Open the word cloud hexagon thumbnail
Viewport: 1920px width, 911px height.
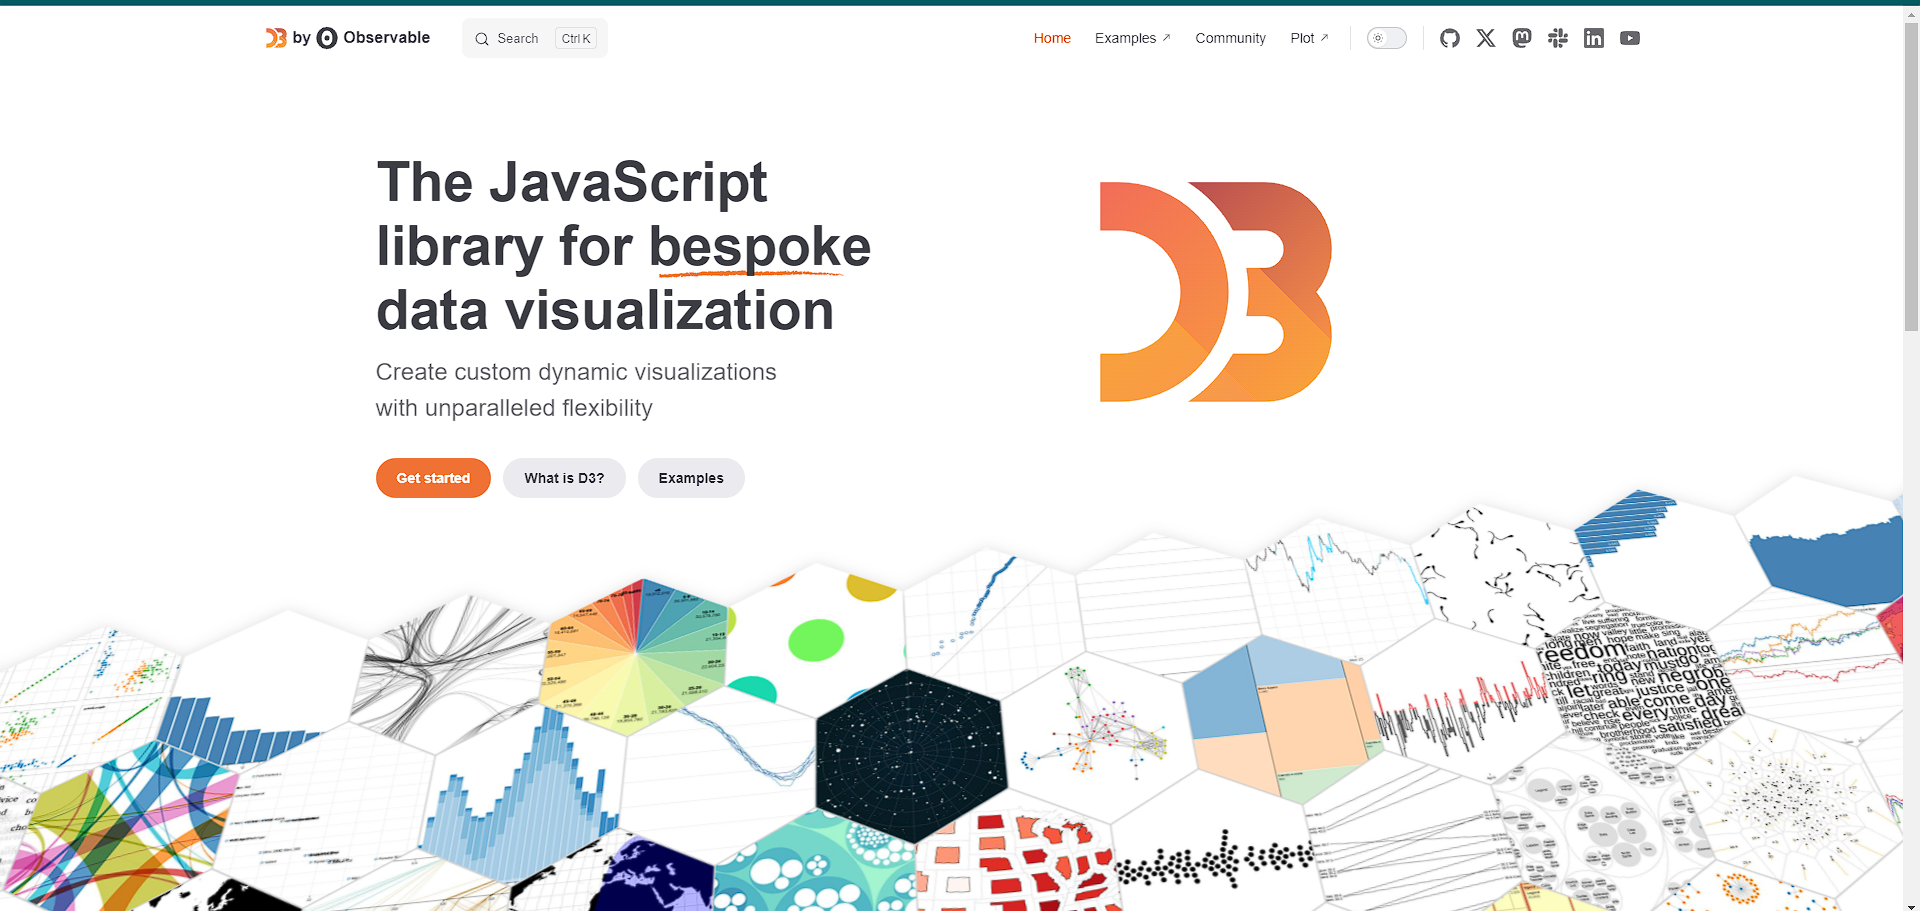(1640, 680)
